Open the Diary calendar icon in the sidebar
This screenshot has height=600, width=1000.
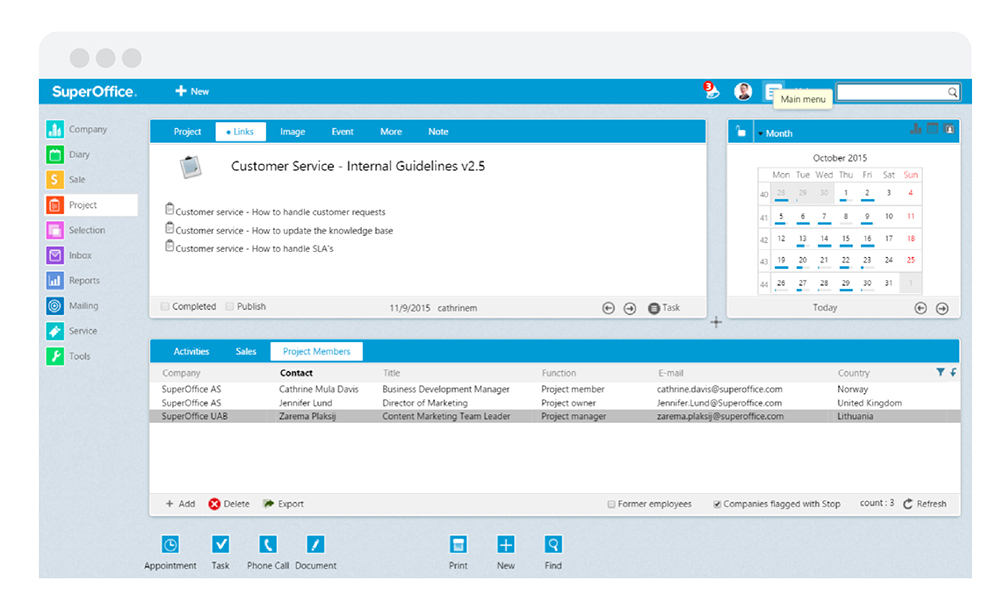point(55,154)
